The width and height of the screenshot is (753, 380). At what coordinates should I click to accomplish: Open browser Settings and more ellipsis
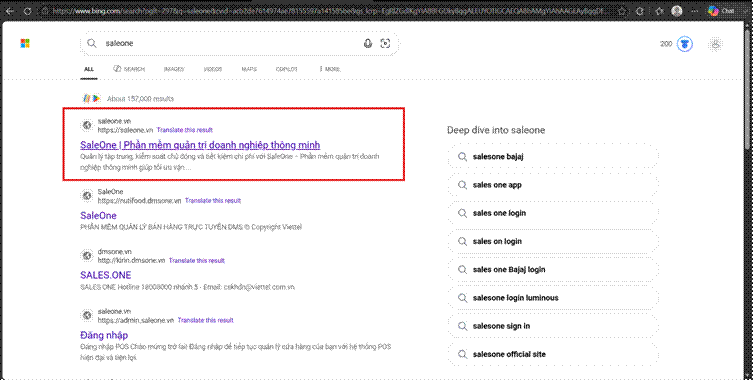click(x=694, y=11)
